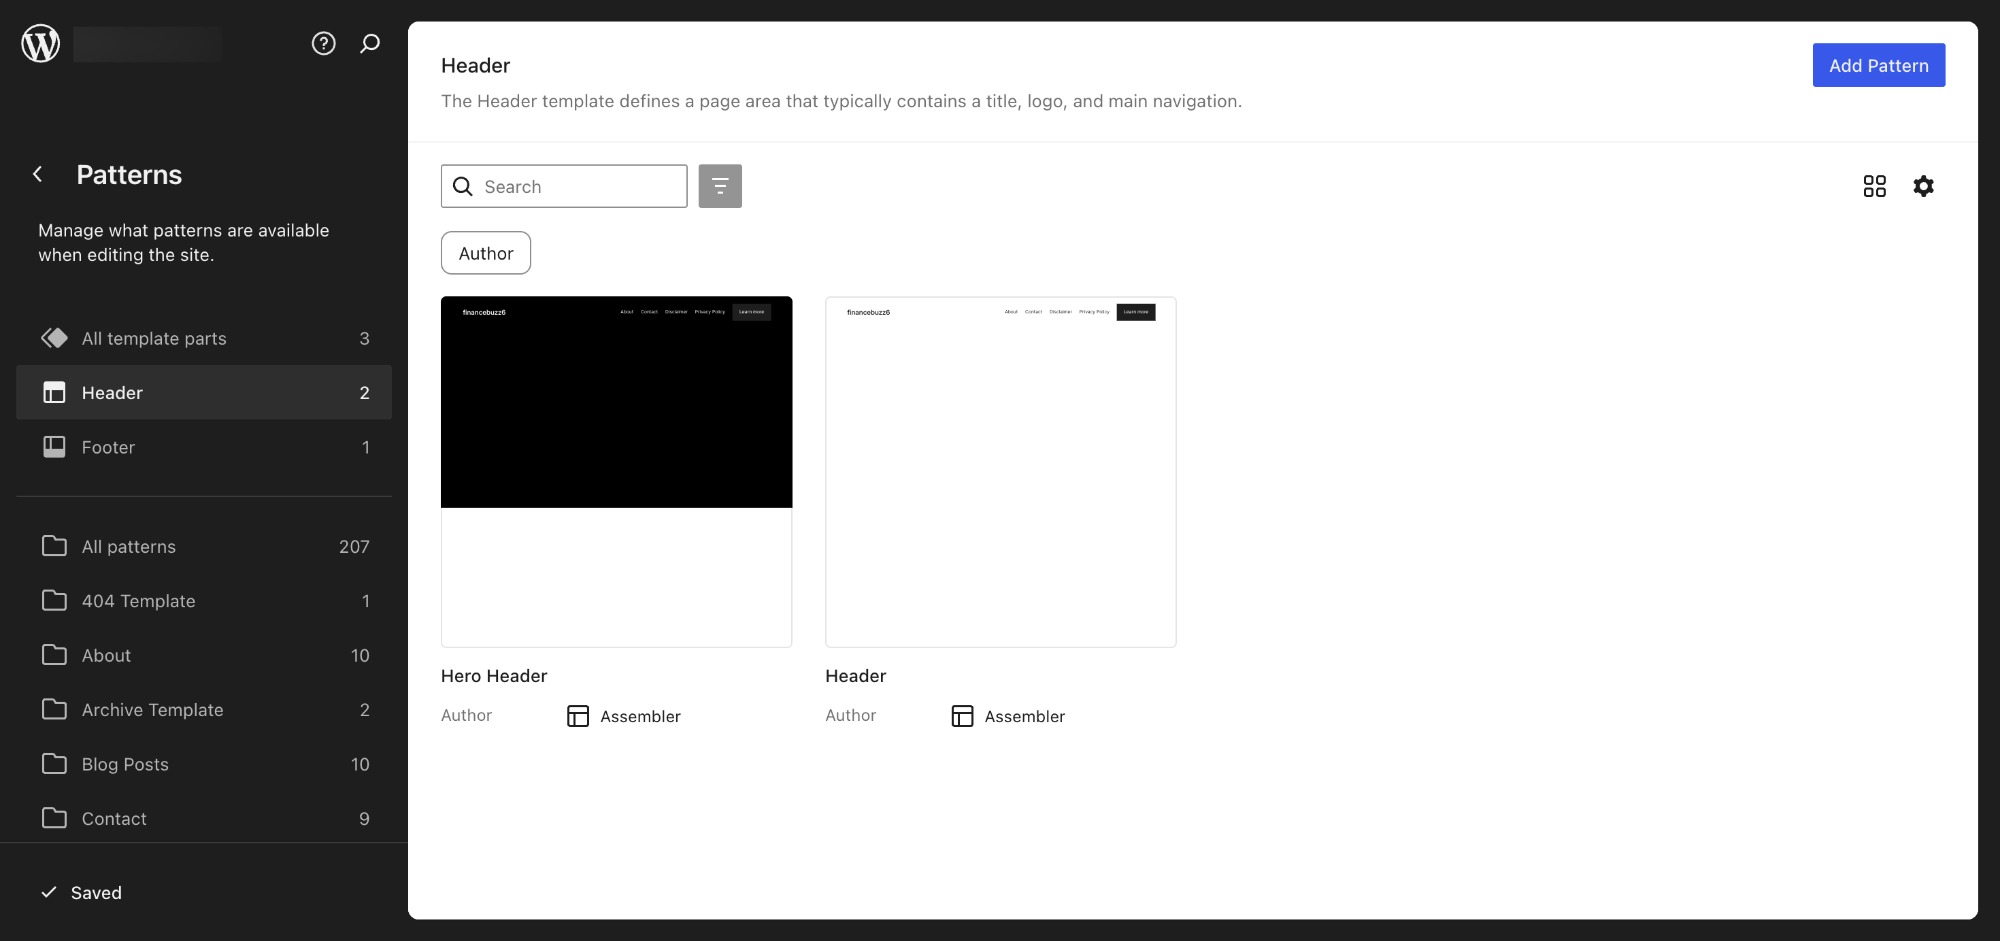2000x941 pixels.
Task: Select All template parts category
Action: (204, 338)
